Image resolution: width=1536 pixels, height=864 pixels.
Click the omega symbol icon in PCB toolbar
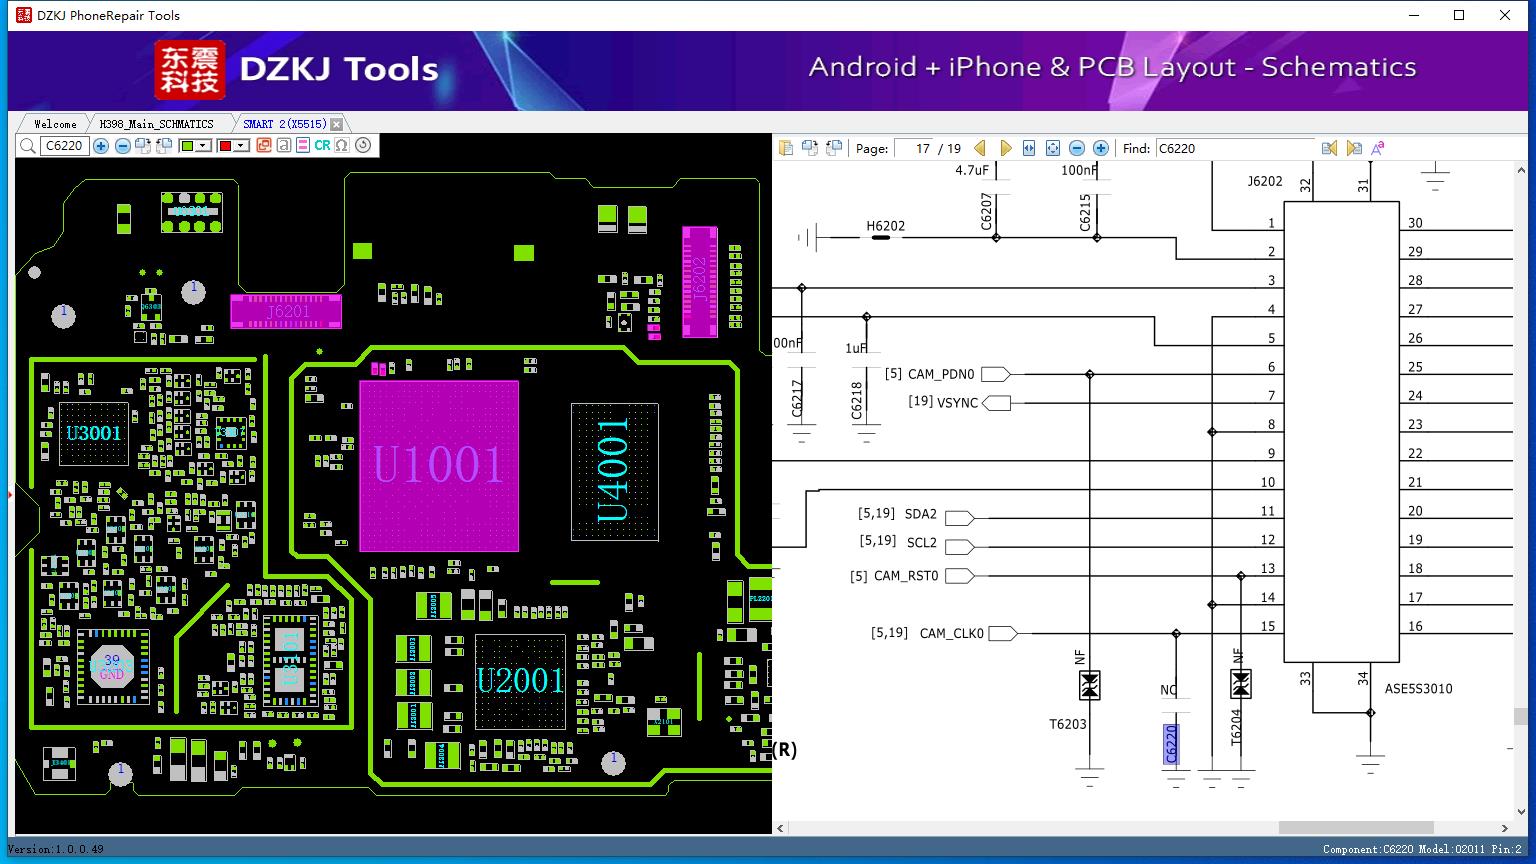[342, 146]
